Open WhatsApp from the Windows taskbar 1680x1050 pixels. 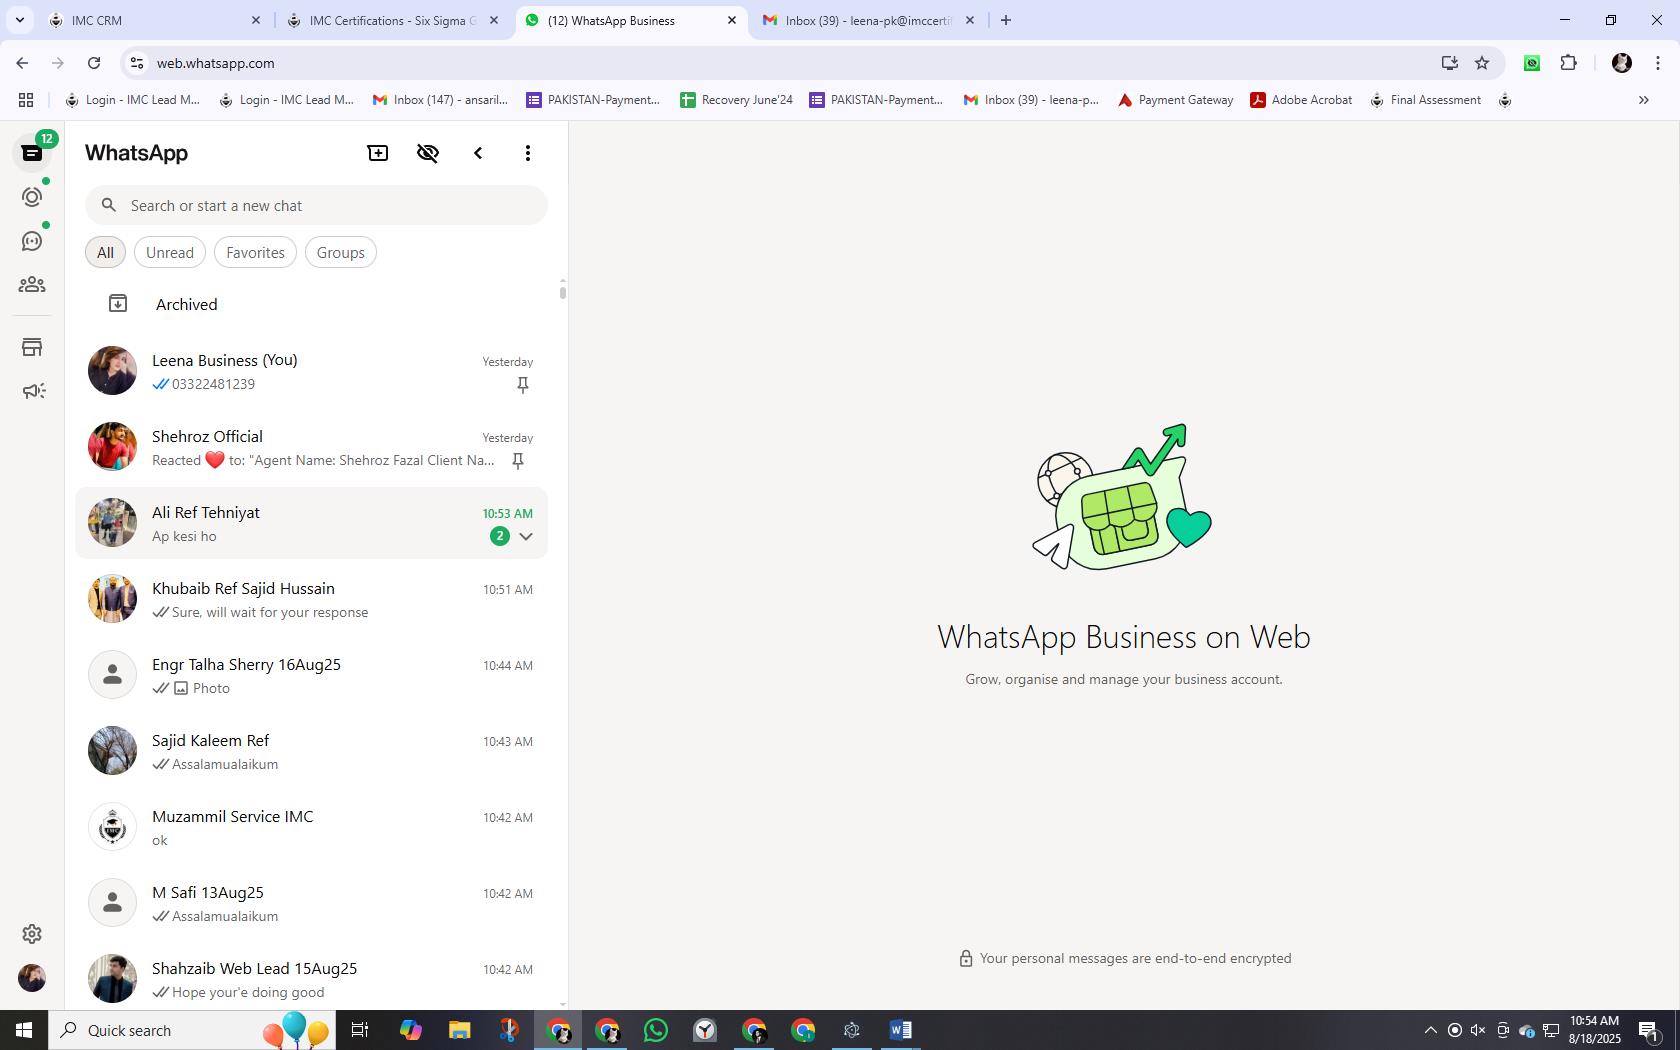coord(656,1030)
